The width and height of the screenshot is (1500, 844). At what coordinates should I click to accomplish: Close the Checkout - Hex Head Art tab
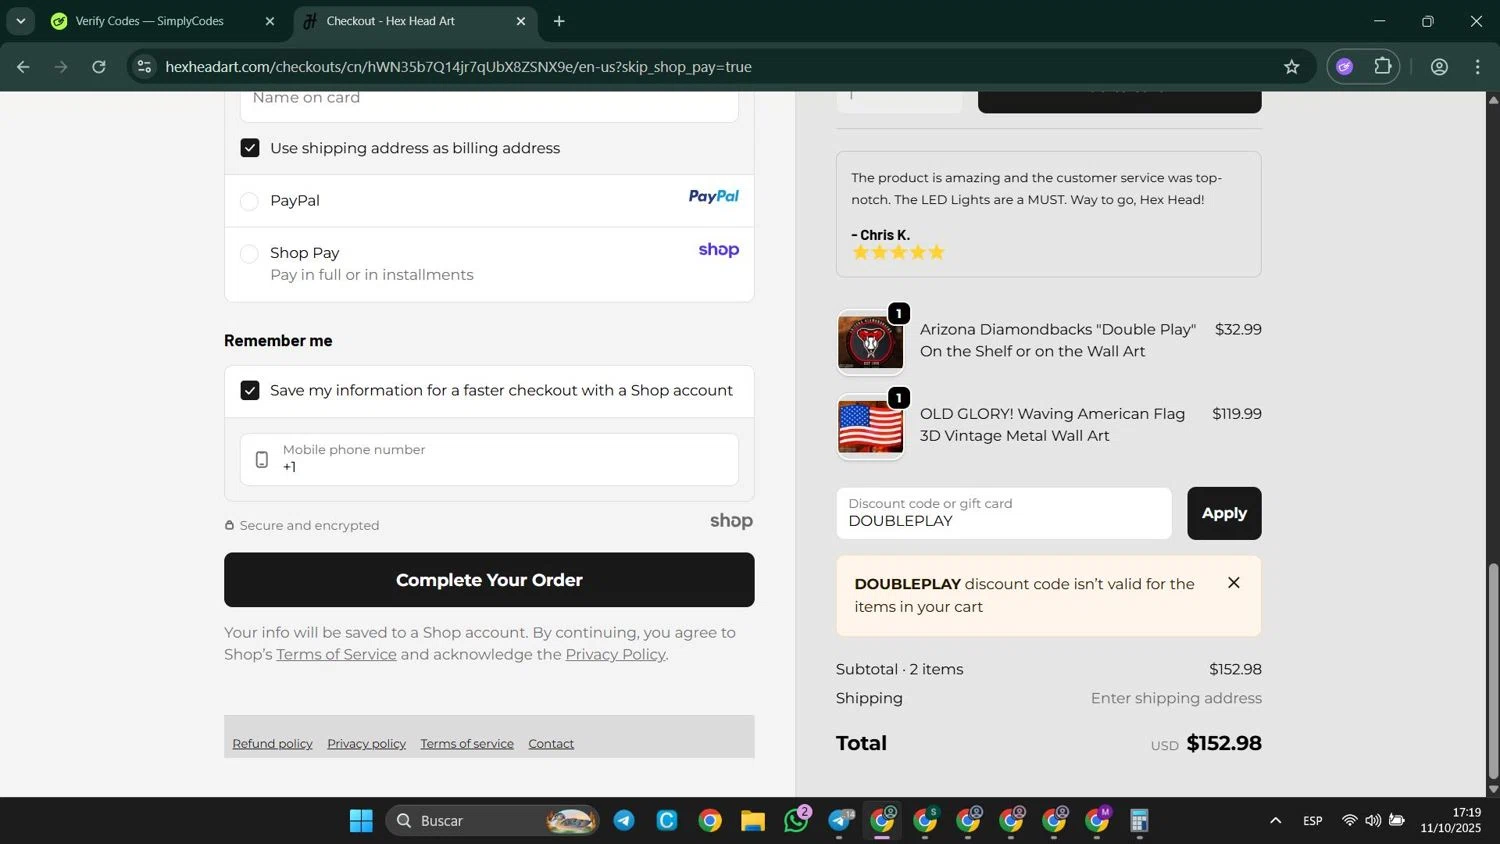(520, 21)
